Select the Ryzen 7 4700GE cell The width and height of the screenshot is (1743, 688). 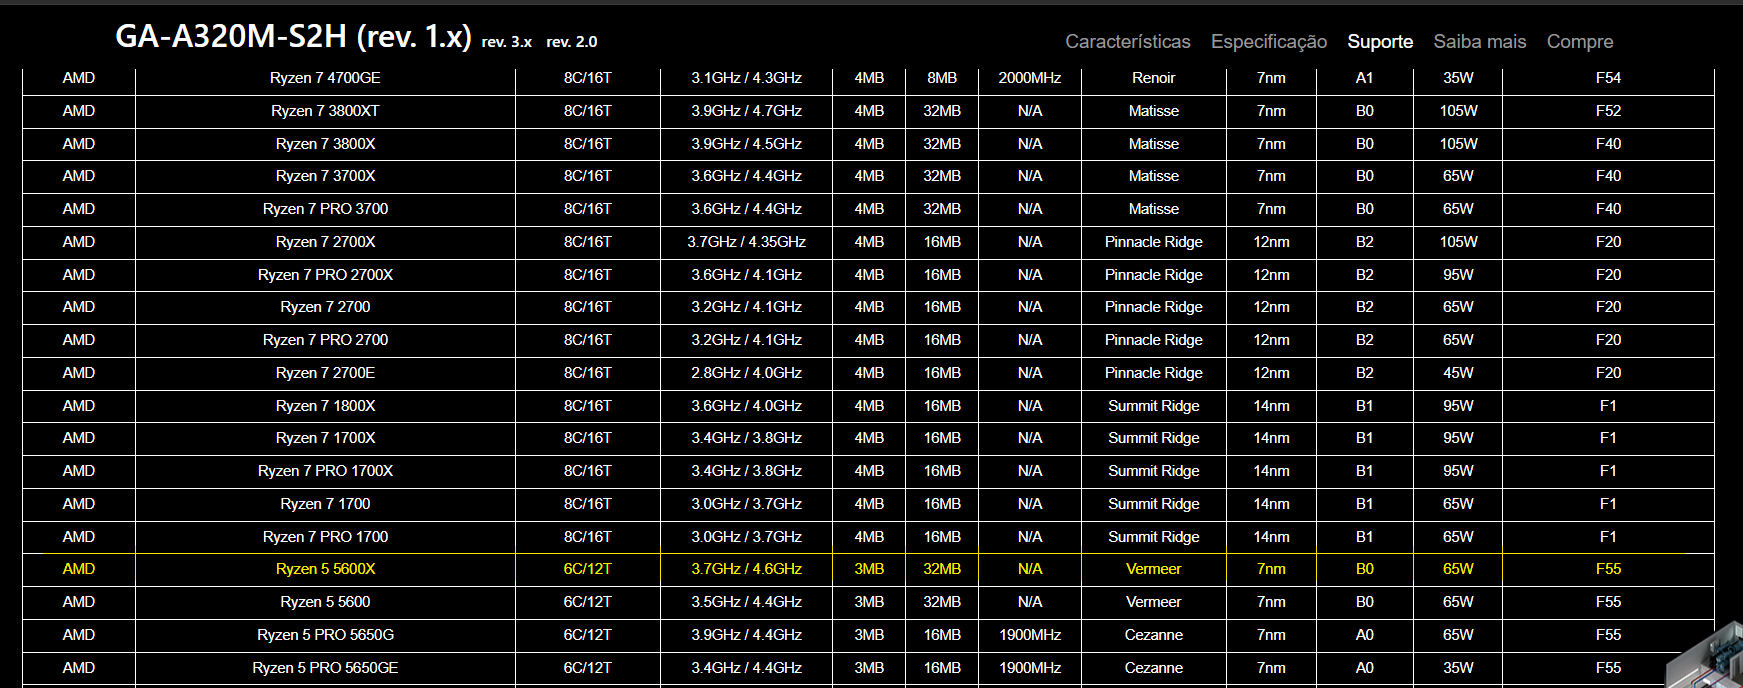click(x=325, y=78)
